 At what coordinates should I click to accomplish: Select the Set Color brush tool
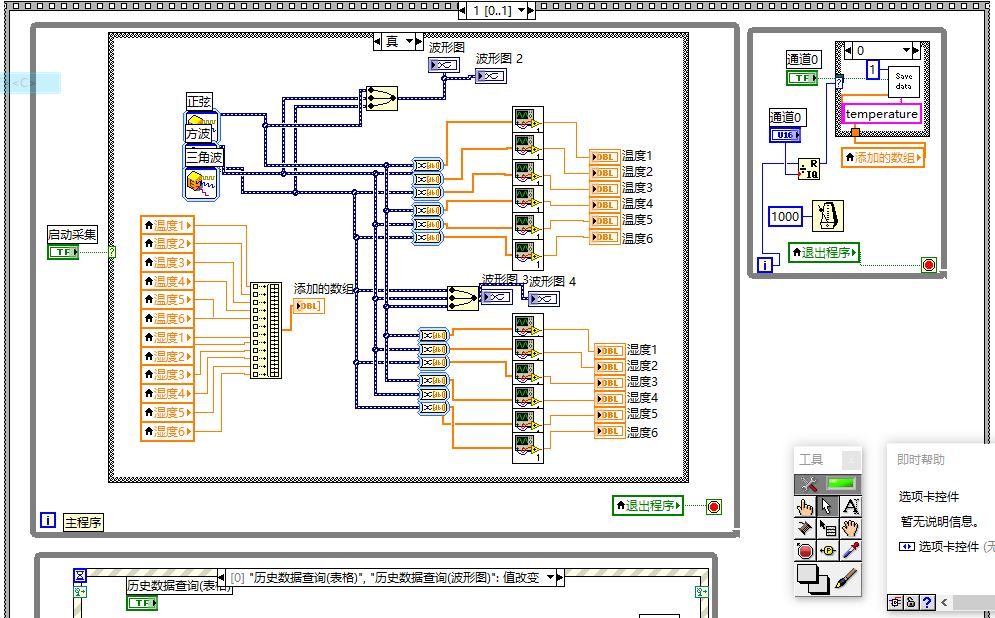846,578
